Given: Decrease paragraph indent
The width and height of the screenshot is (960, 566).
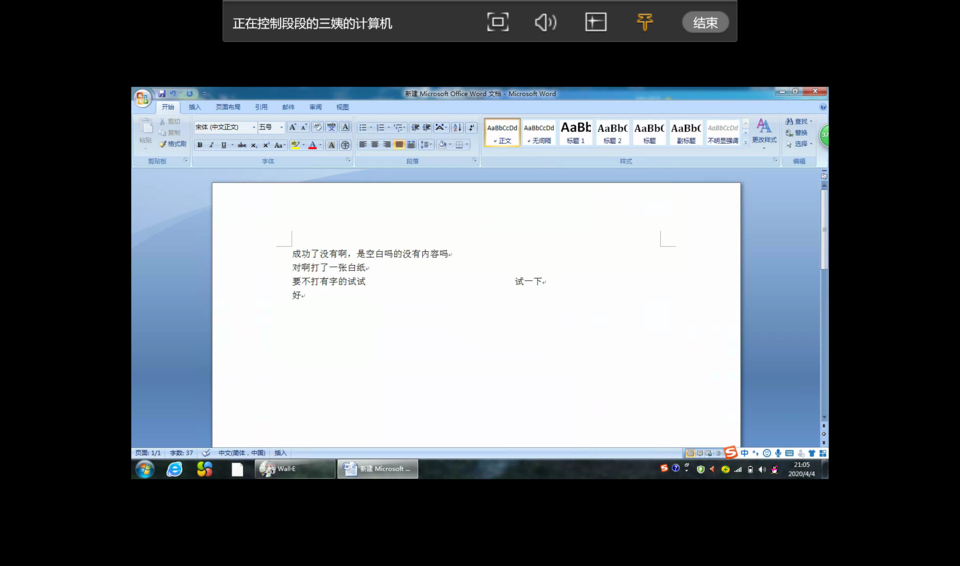Looking at the screenshot, I should point(415,127).
